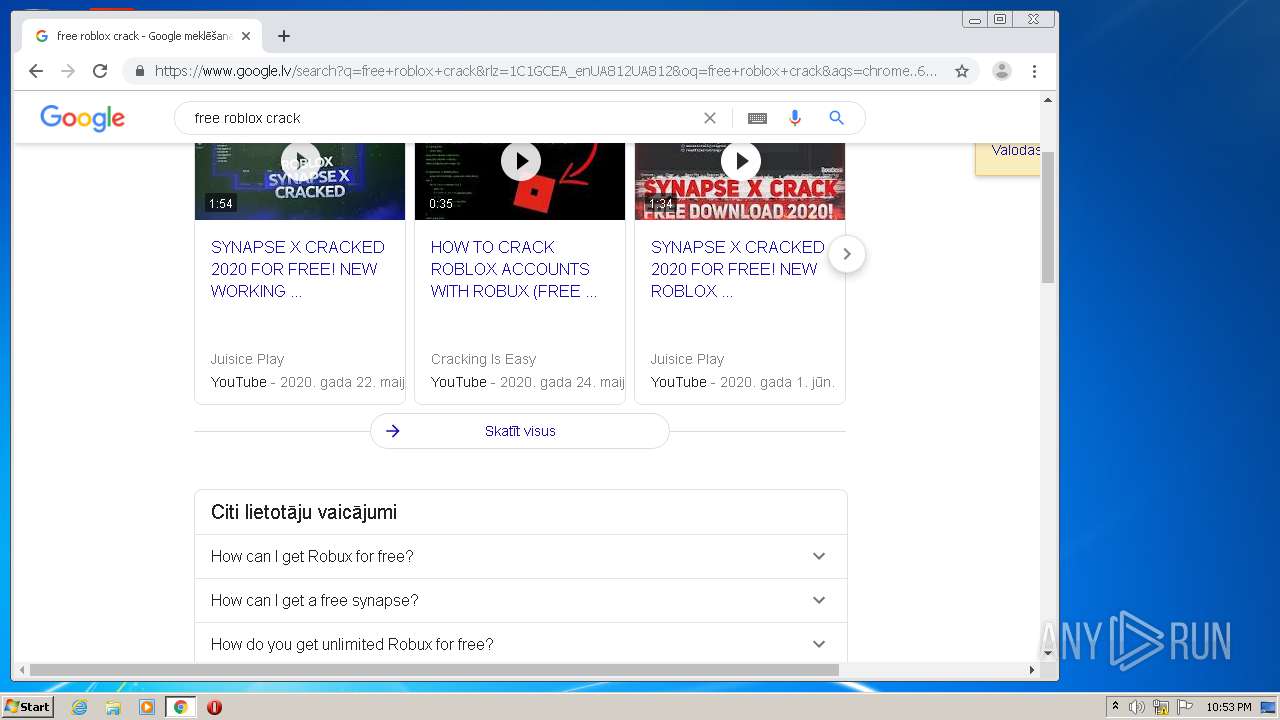
Task: Click the 10:53 PM clock
Action: click(1228, 707)
